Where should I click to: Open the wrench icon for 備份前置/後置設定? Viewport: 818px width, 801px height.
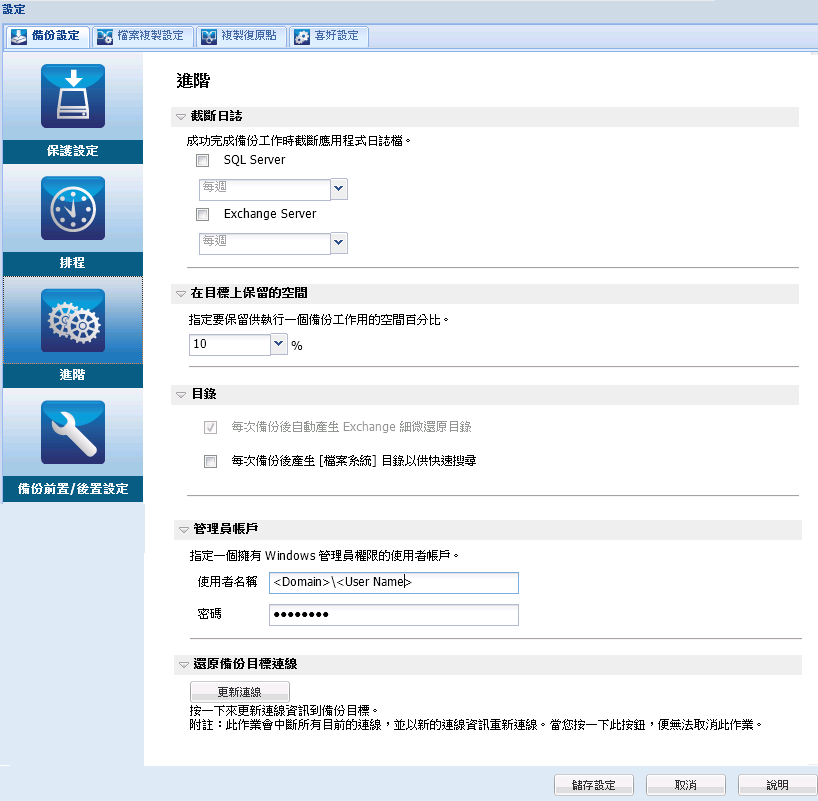(x=73, y=432)
